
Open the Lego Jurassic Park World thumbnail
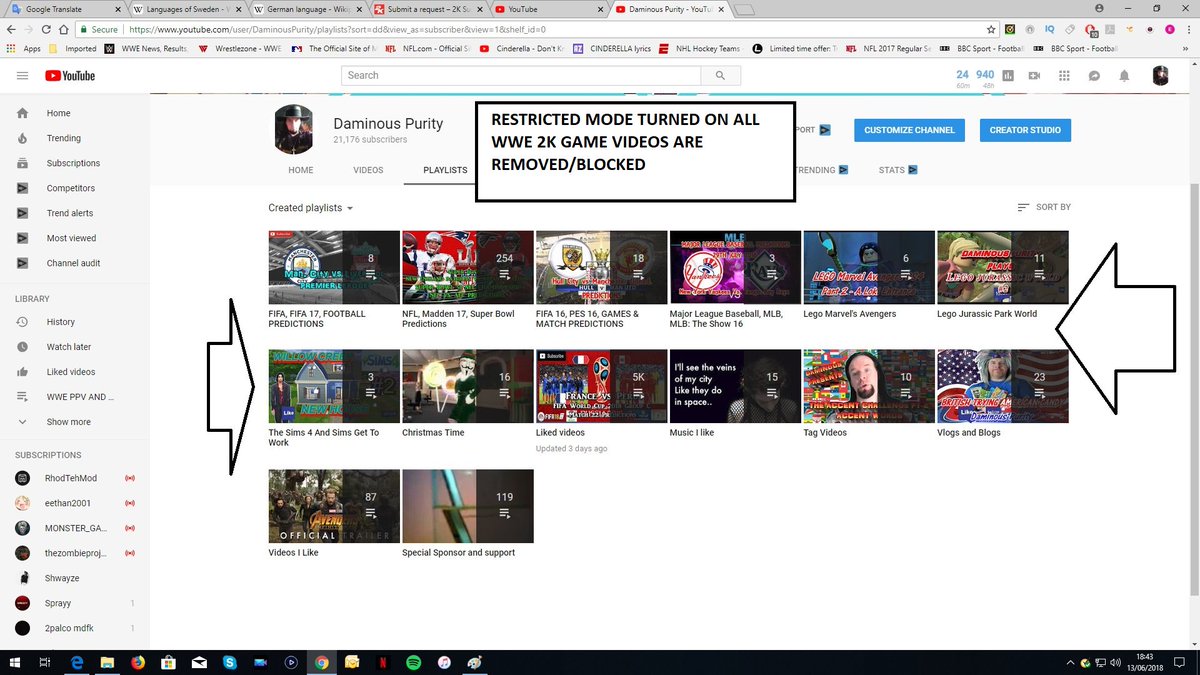(x=1002, y=267)
